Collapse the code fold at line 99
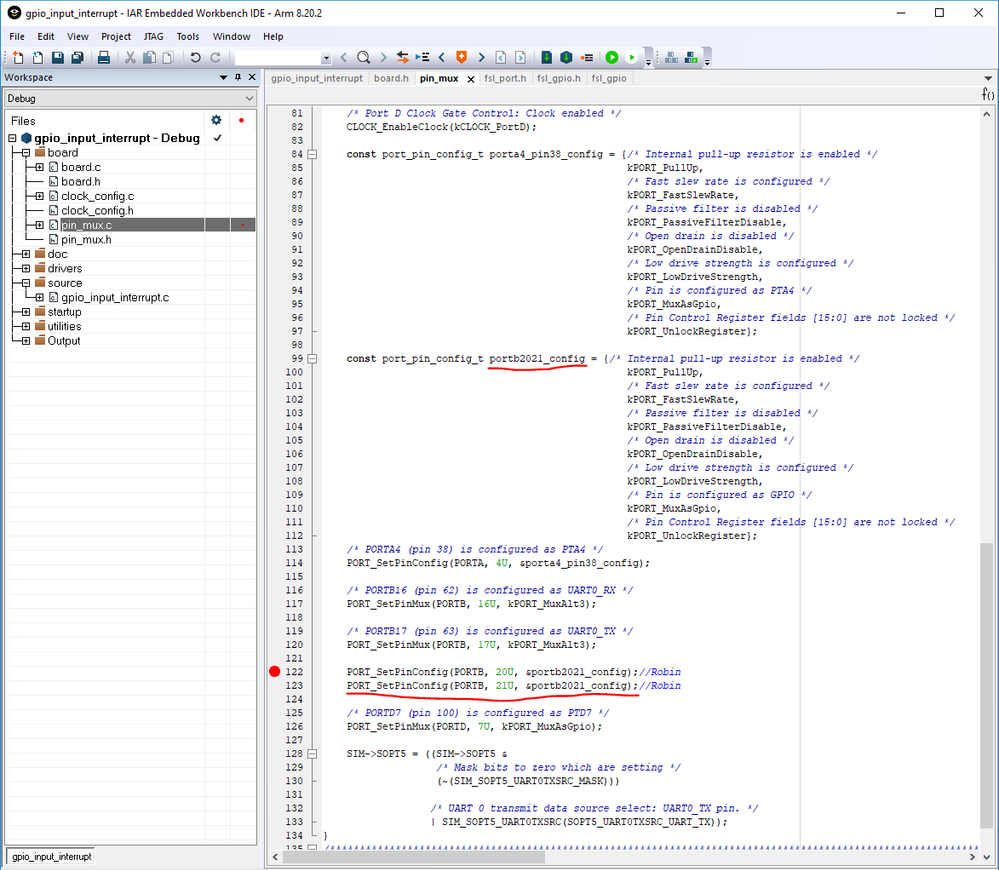Screen dimensions: 999x870 pyautogui.click(x=312, y=358)
